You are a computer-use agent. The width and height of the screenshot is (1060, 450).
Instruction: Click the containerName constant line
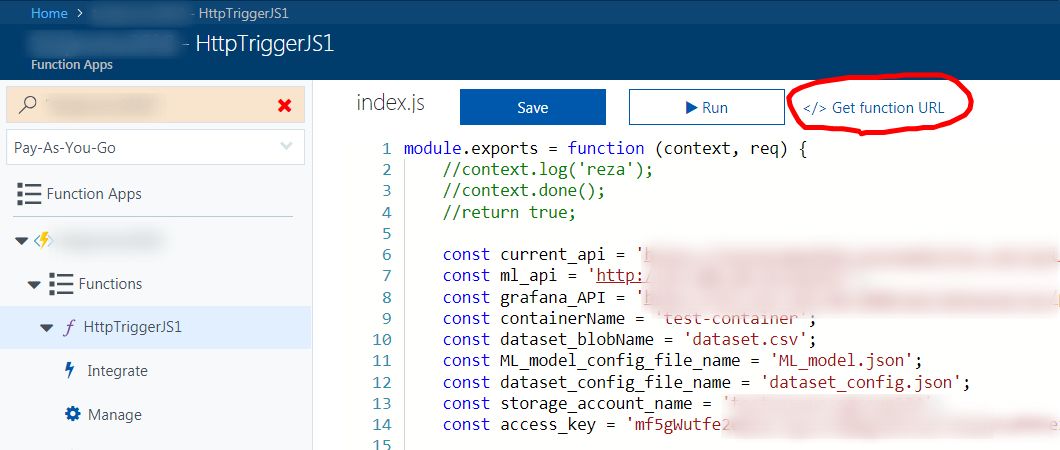(x=630, y=318)
